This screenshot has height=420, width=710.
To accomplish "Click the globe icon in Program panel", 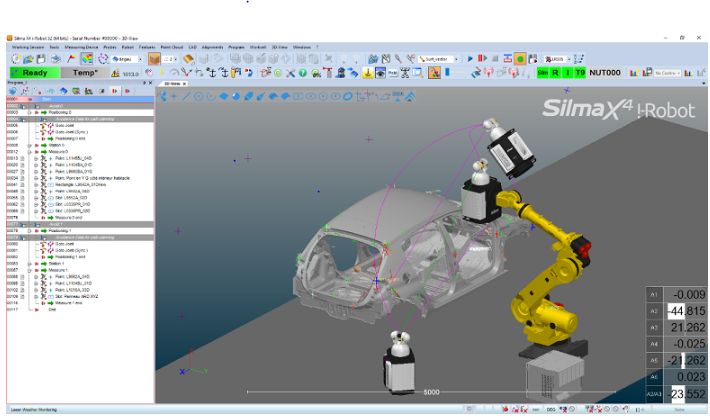I will pos(13,91).
